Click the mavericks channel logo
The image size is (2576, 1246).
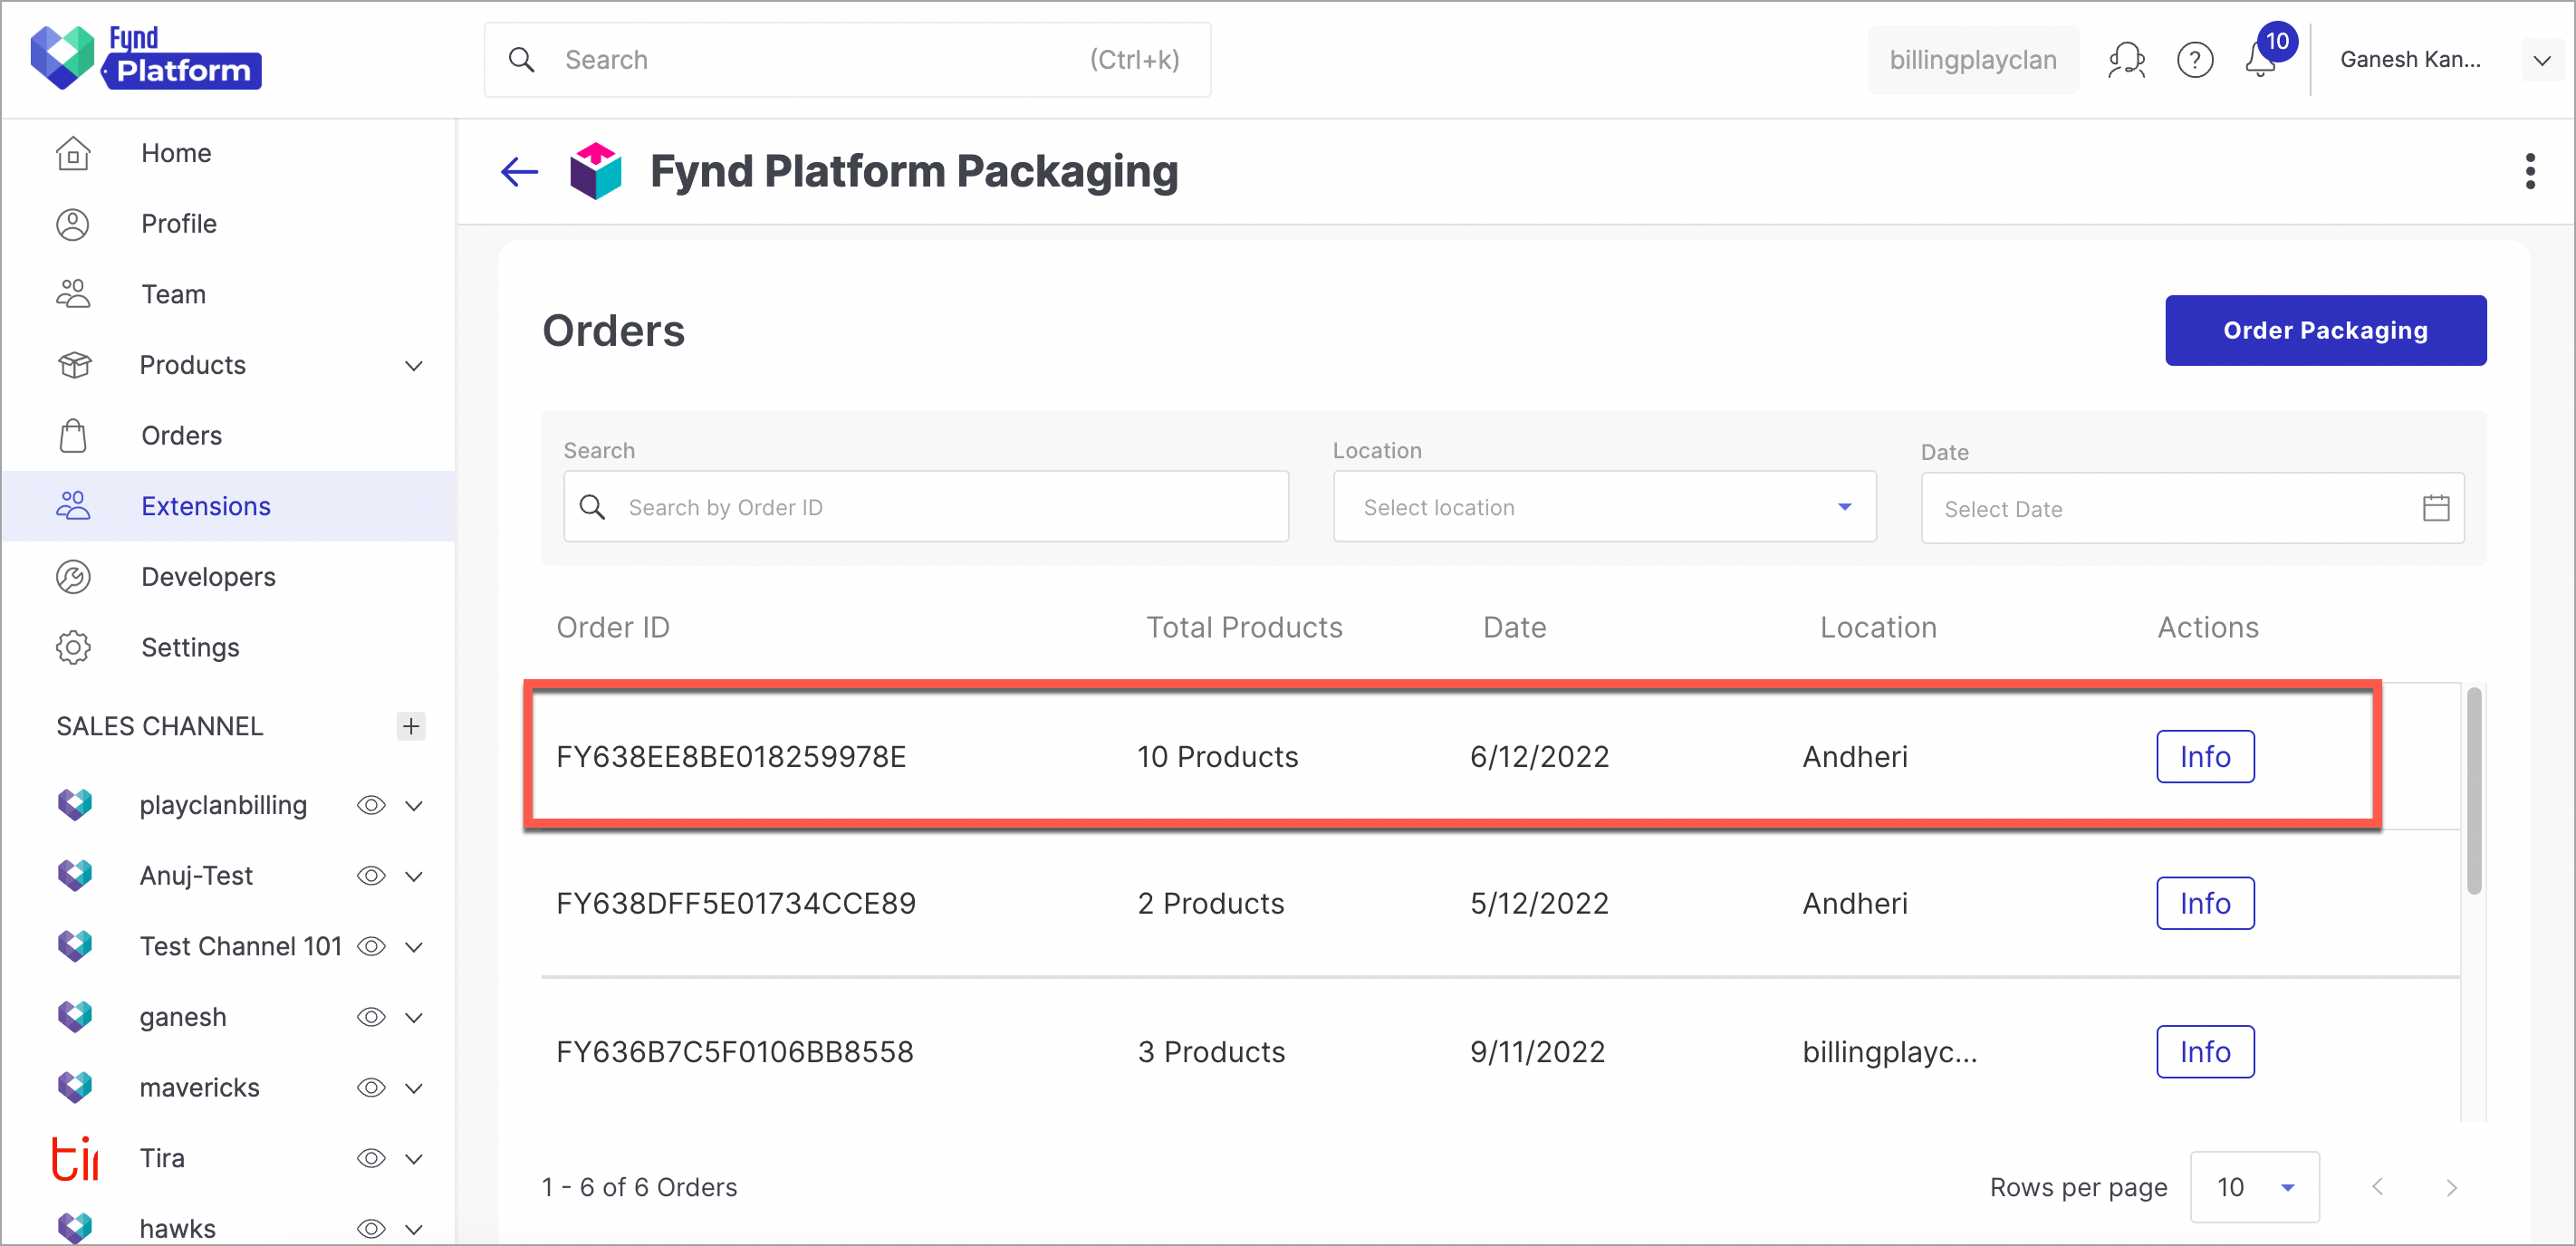(75, 1087)
